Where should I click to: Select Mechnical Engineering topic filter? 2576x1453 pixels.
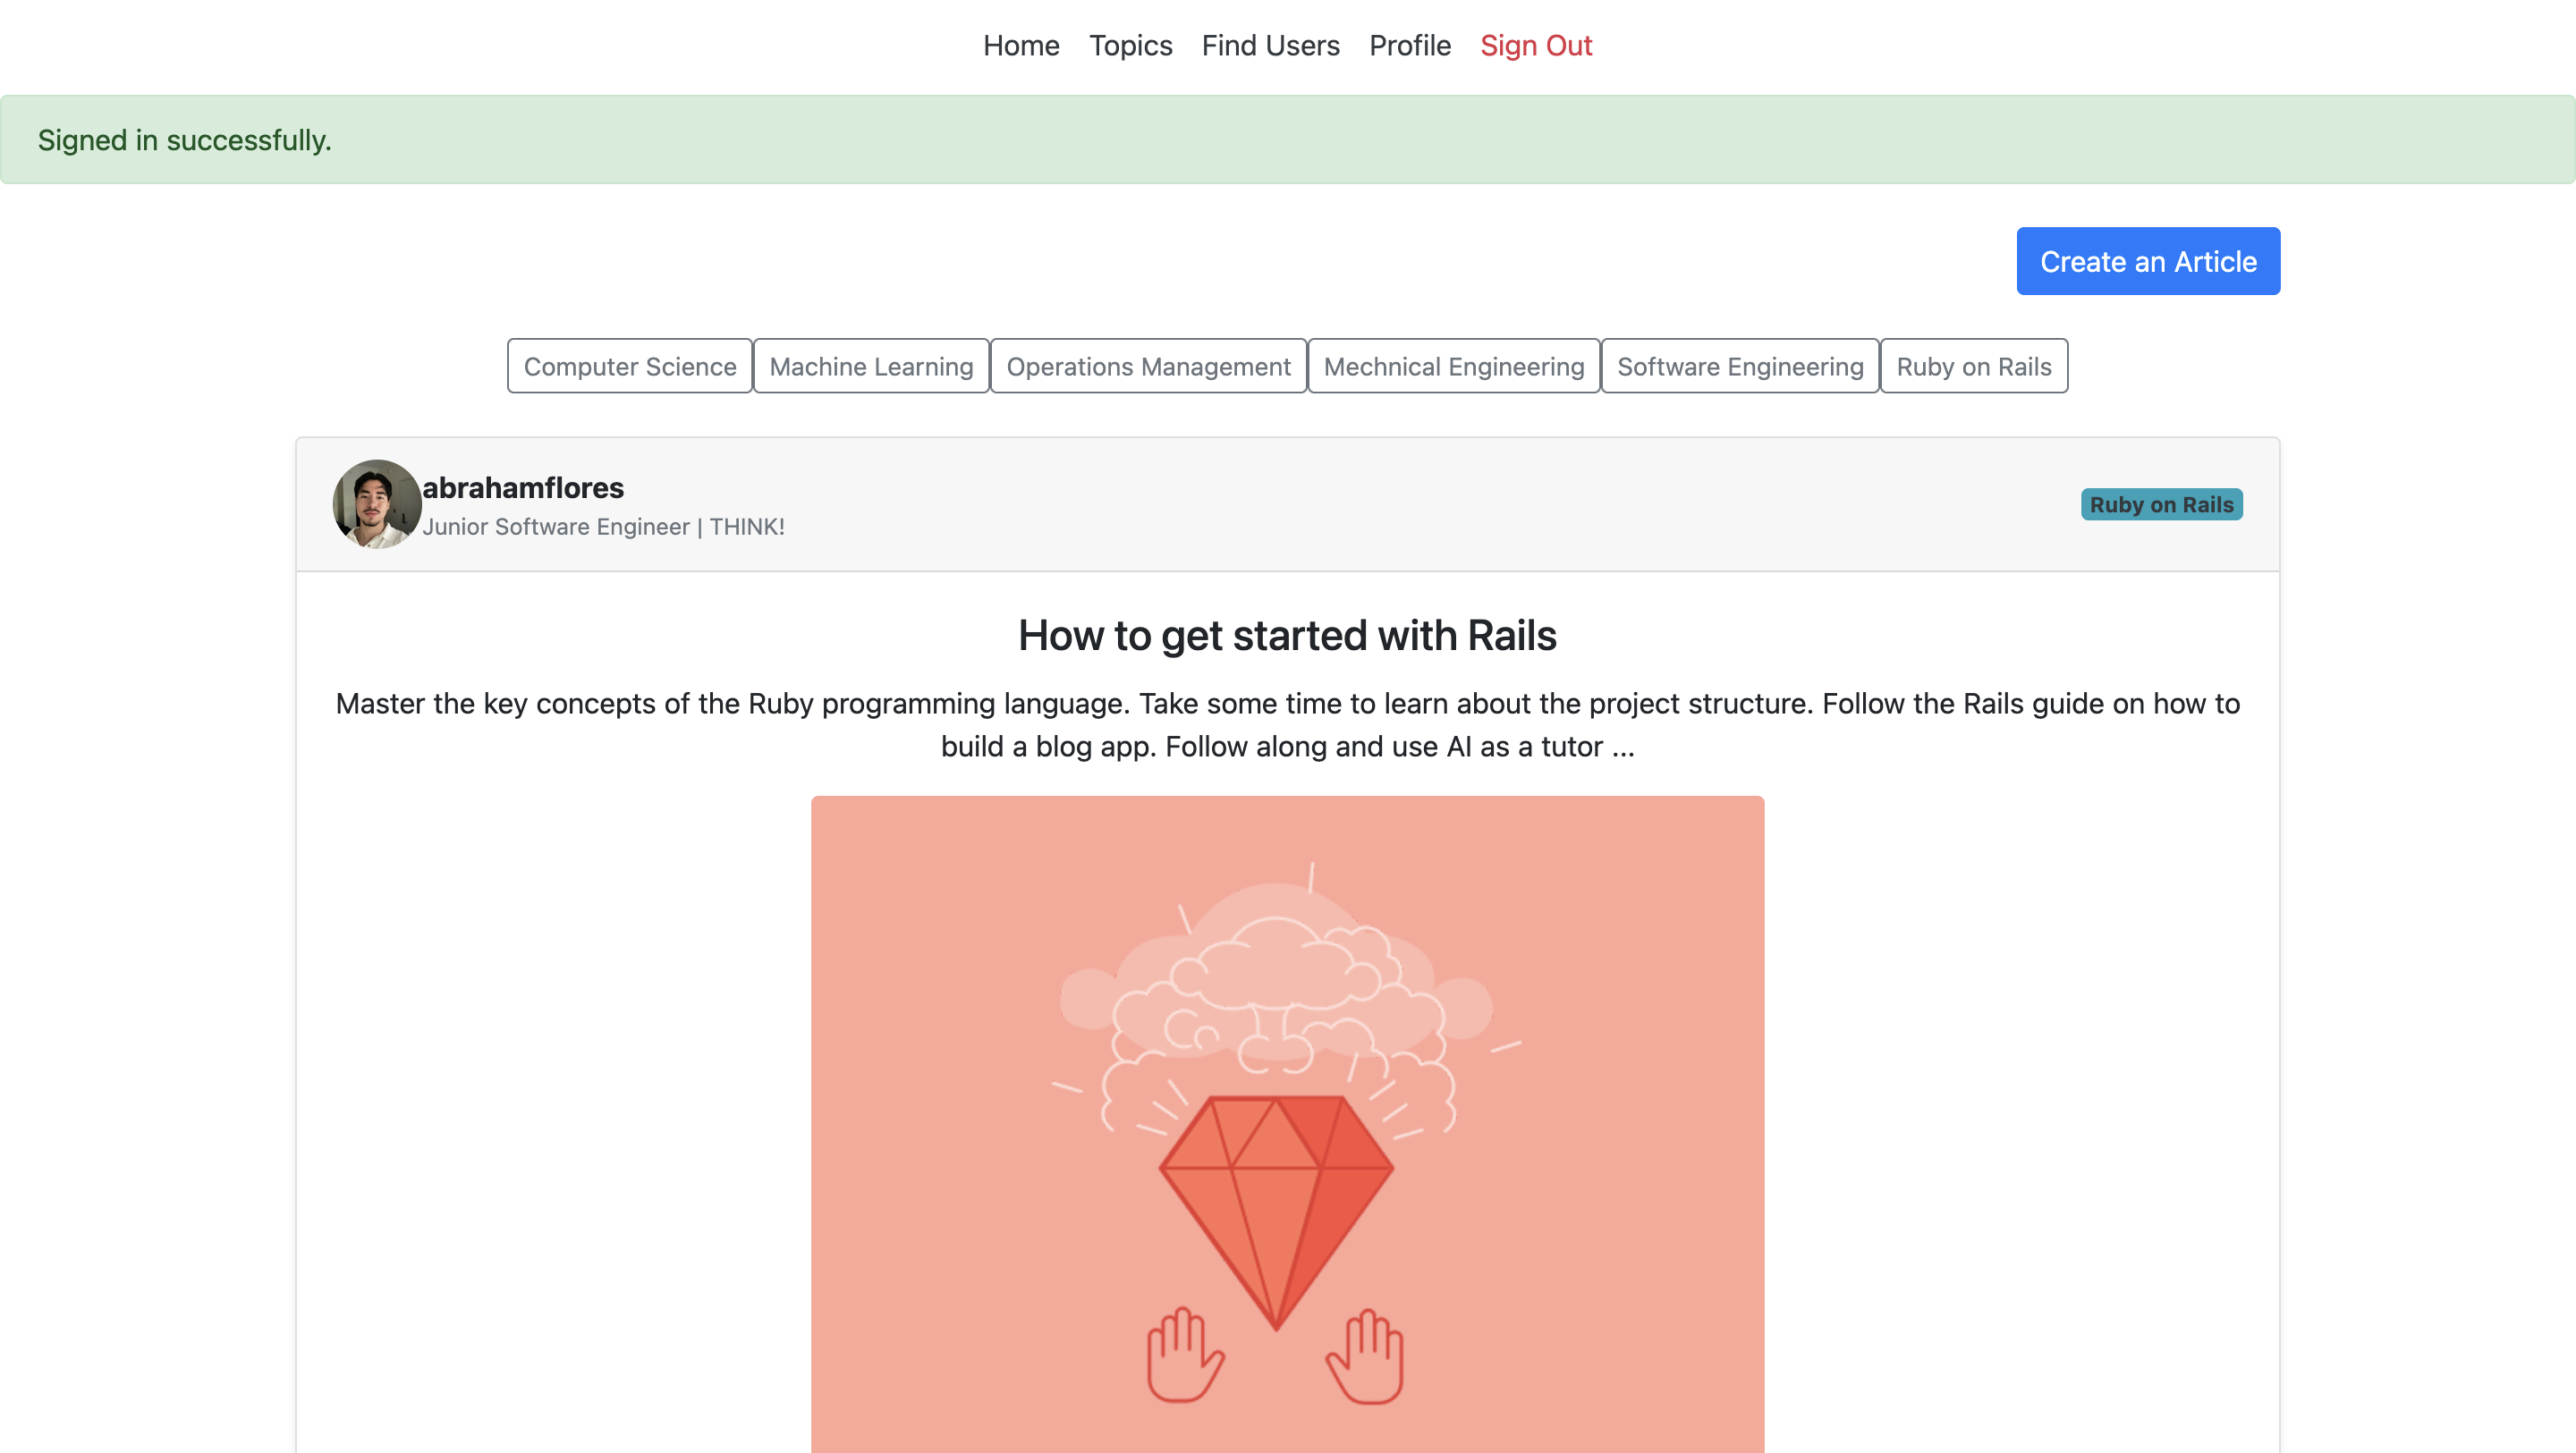pyautogui.click(x=1454, y=366)
